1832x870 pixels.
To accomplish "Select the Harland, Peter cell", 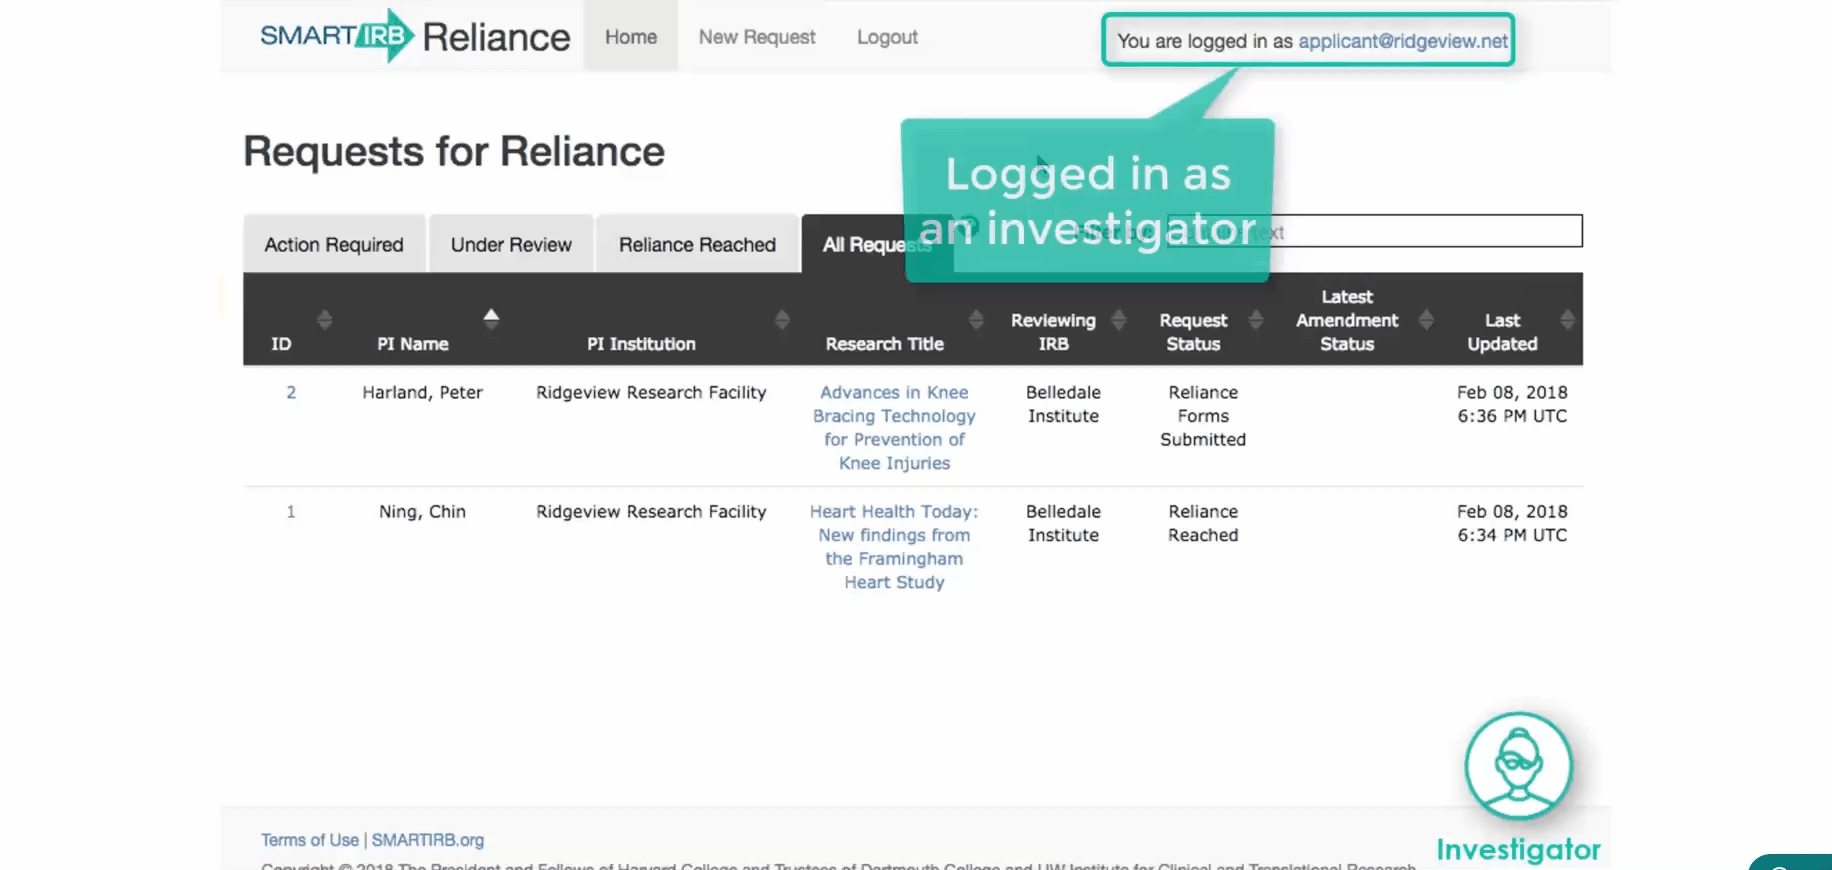I will (x=422, y=392).
